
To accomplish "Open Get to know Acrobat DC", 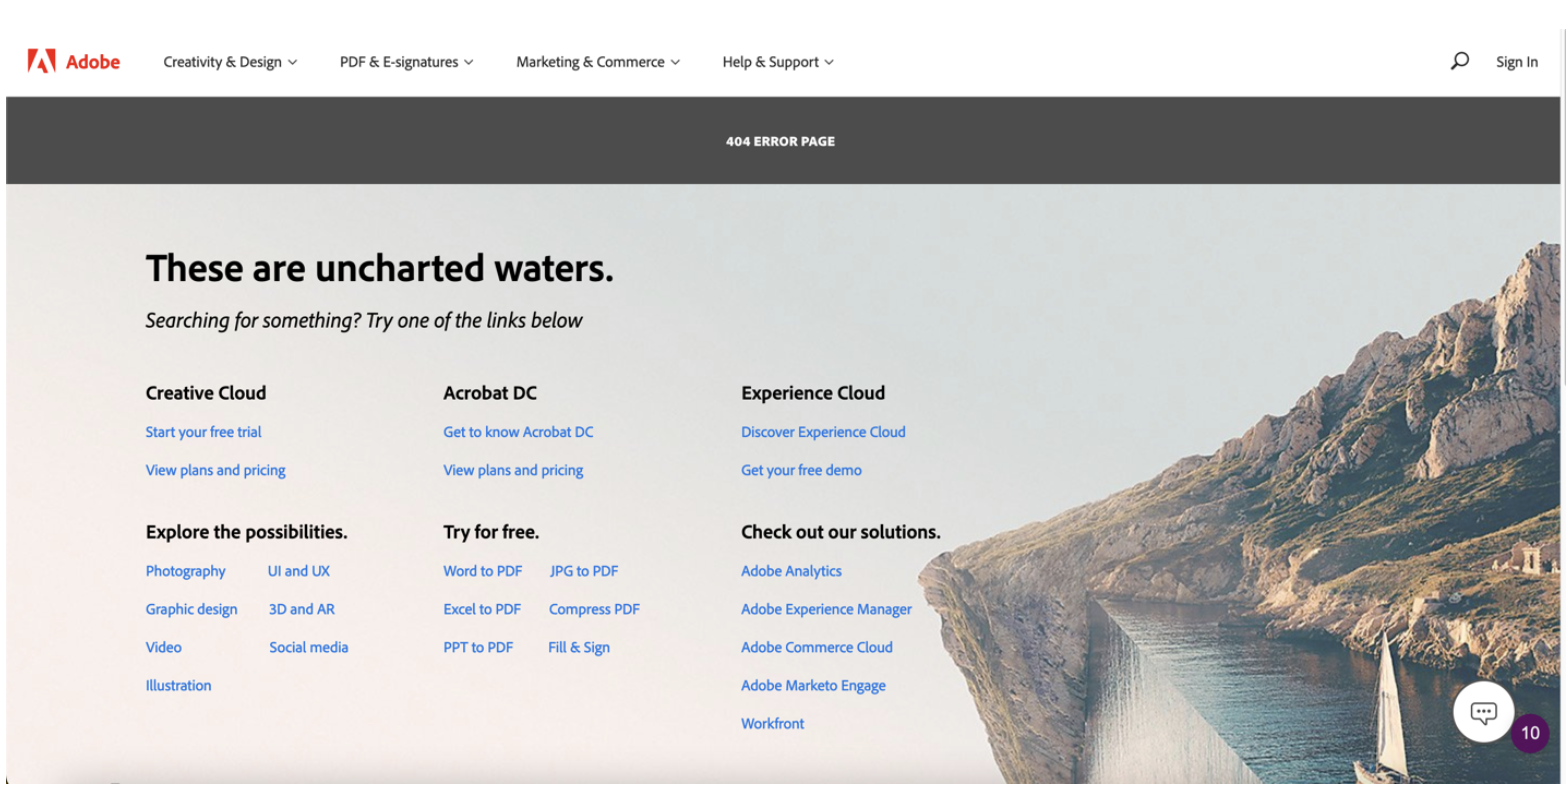I will (x=518, y=432).
